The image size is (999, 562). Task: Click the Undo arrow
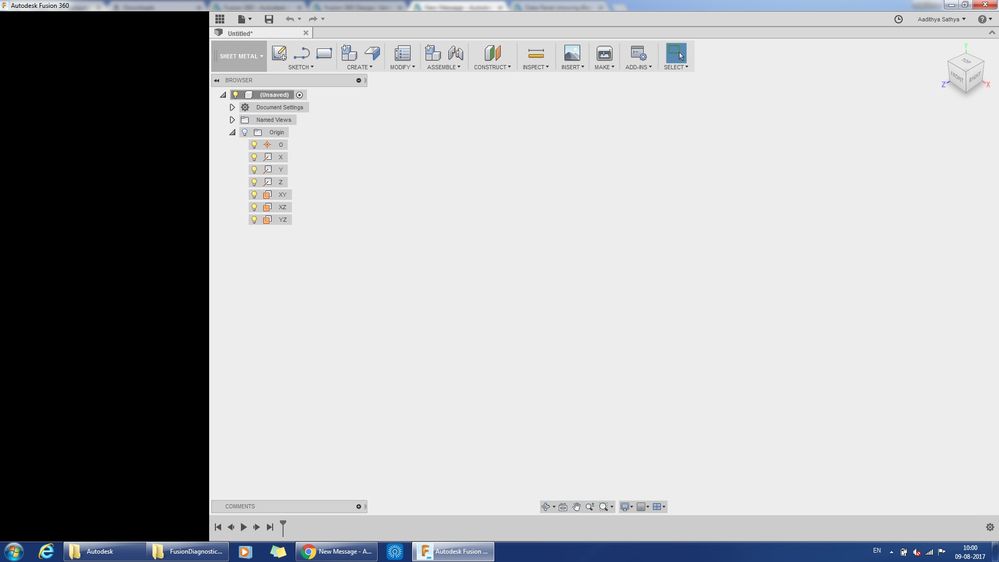[290, 19]
